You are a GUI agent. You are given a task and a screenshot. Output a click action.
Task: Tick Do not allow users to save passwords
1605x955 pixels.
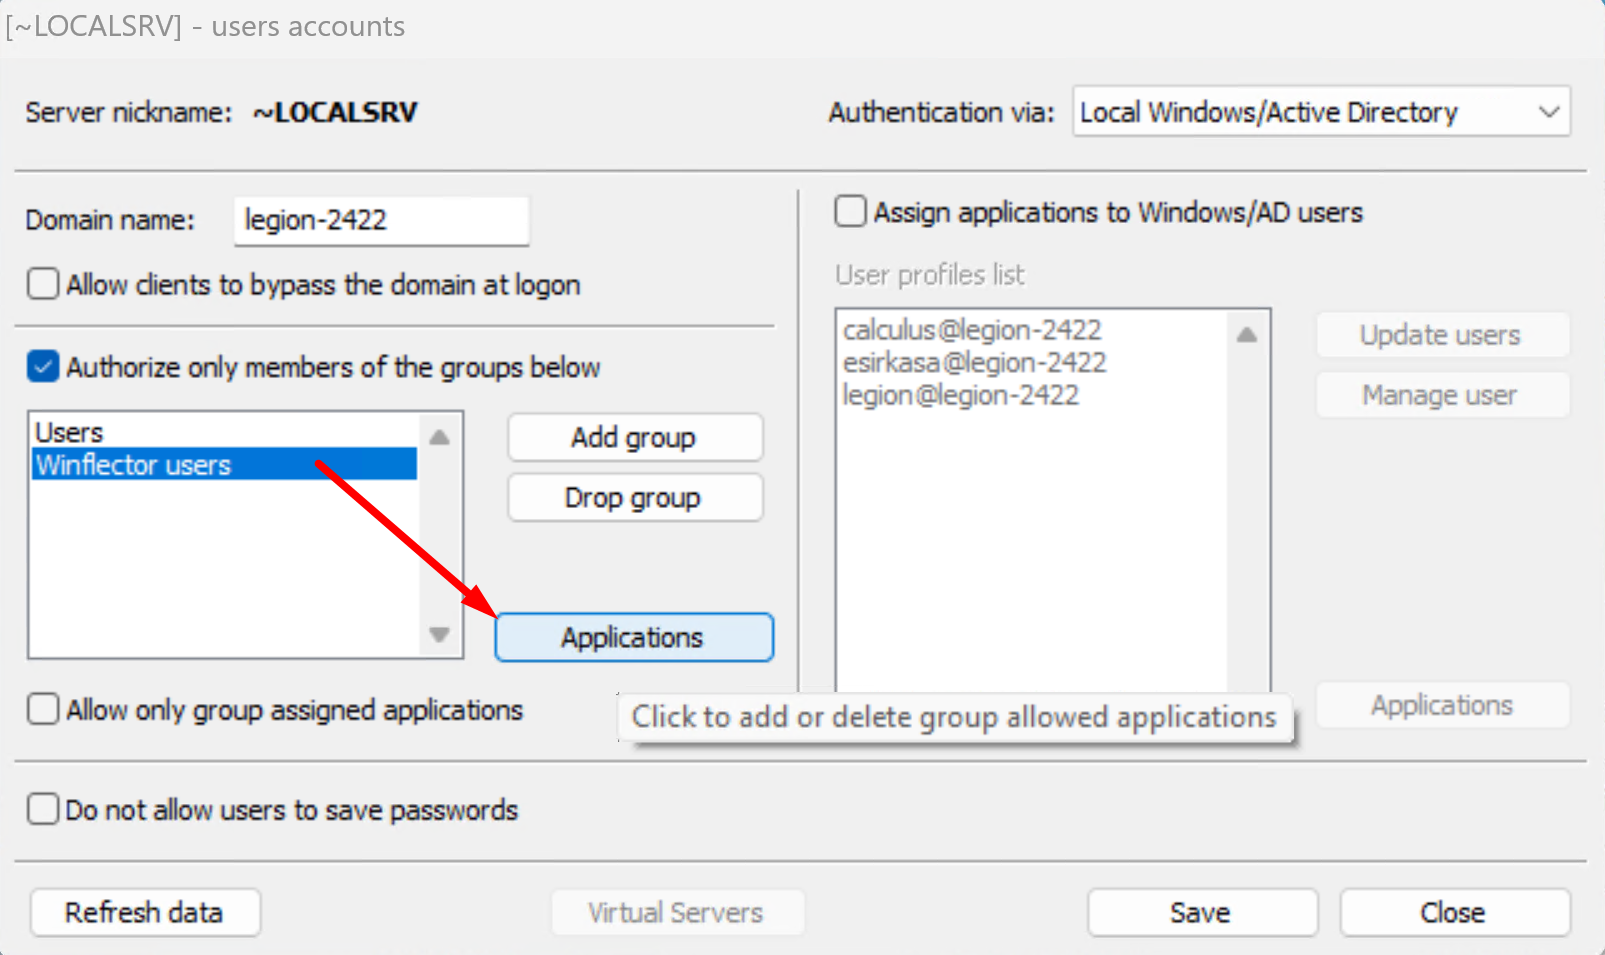pyautogui.click(x=43, y=809)
